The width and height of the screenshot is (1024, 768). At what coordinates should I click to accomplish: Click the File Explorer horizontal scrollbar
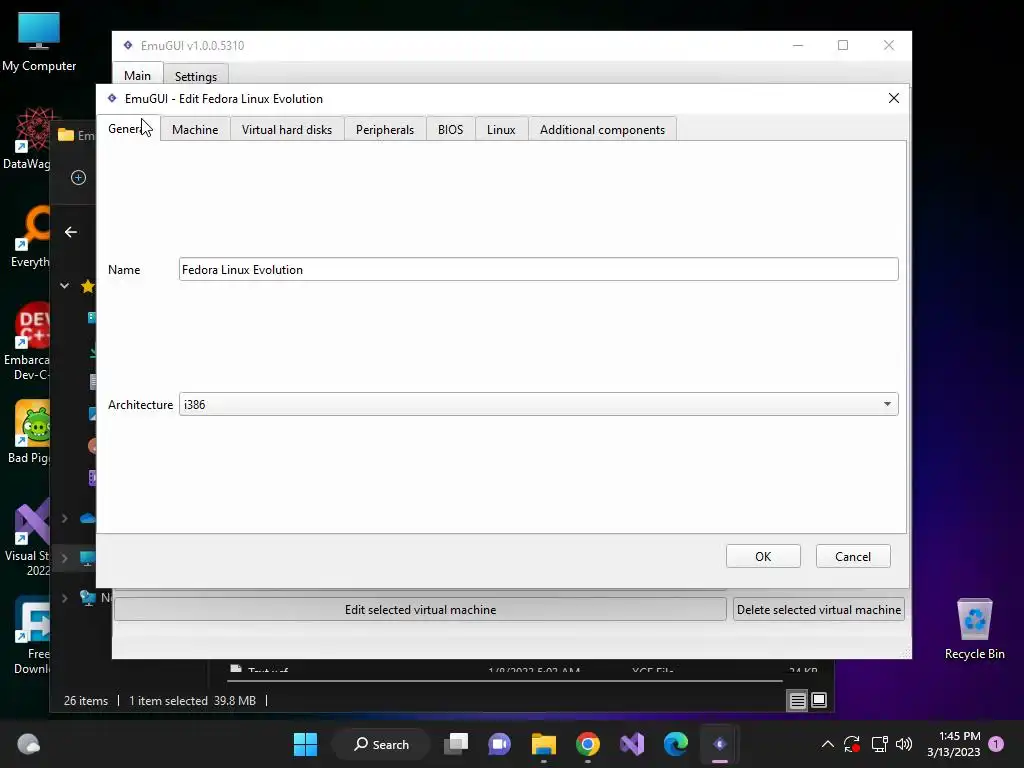504,680
